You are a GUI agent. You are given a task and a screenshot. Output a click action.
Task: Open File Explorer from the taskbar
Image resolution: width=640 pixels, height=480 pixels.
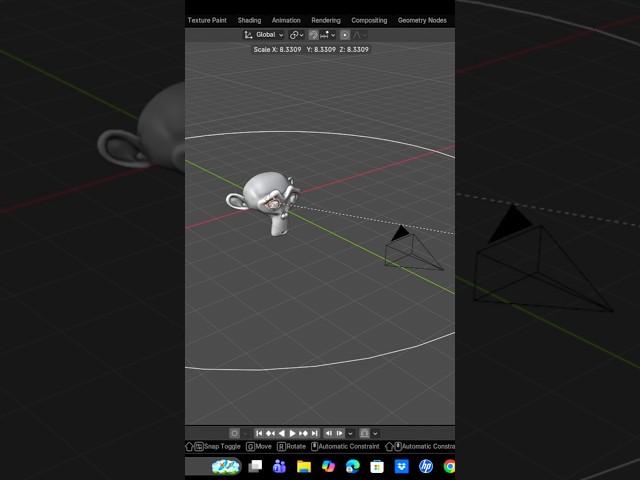tap(304, 466)
